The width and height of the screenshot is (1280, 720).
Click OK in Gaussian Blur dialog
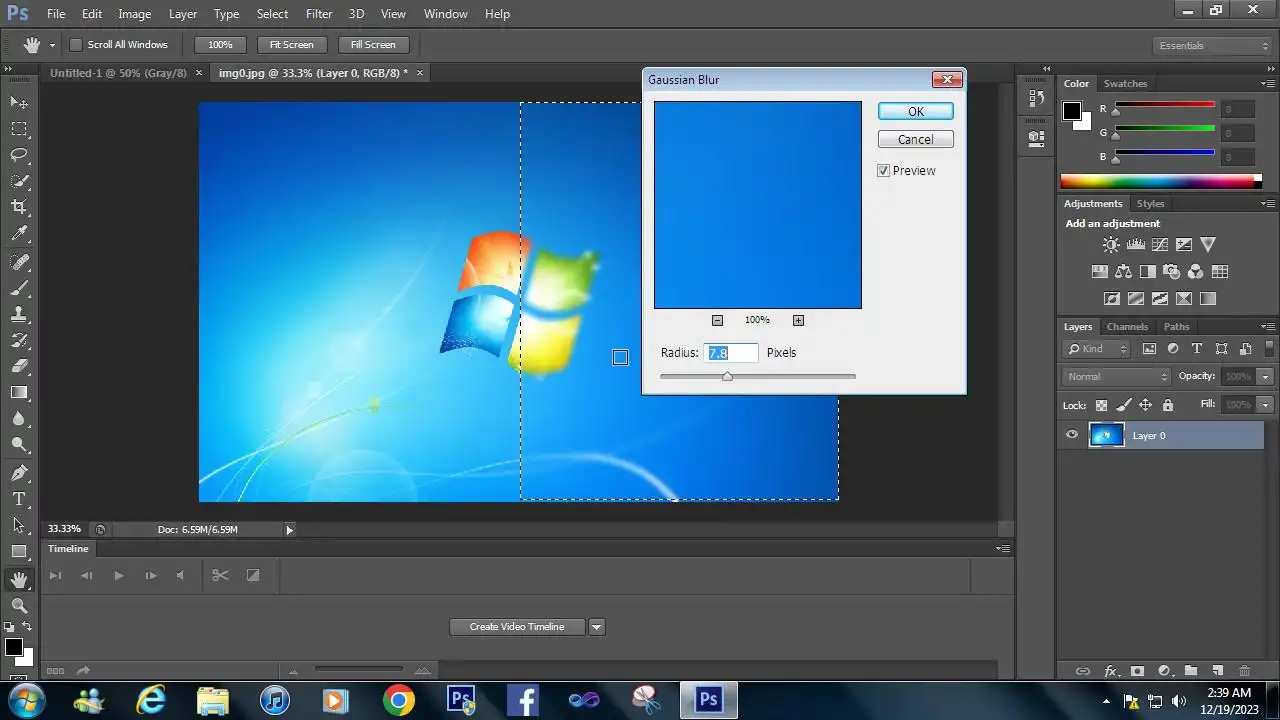(x=916, y=111)
